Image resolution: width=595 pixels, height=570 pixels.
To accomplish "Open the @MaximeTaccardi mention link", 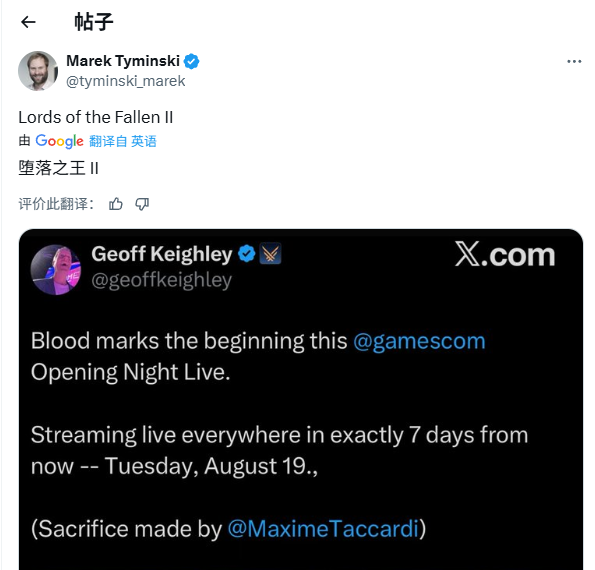I will click(323, 529).
